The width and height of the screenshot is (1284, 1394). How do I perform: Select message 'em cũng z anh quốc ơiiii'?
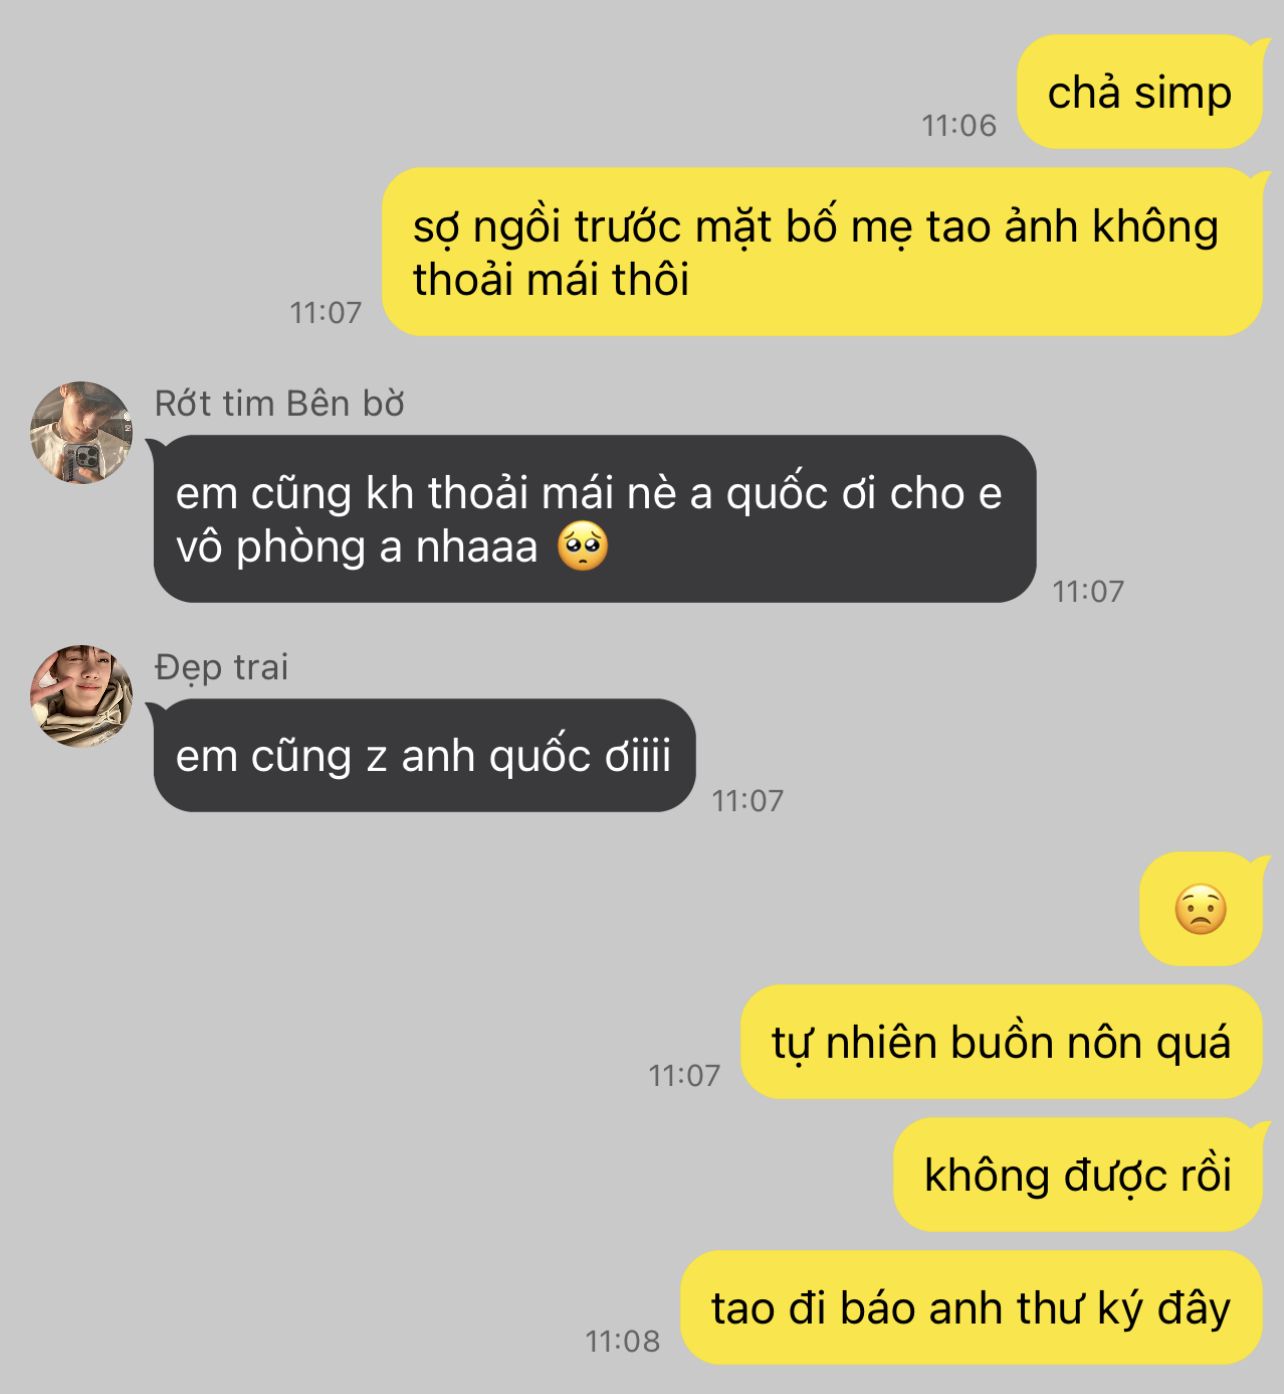(x=424, y=755)
